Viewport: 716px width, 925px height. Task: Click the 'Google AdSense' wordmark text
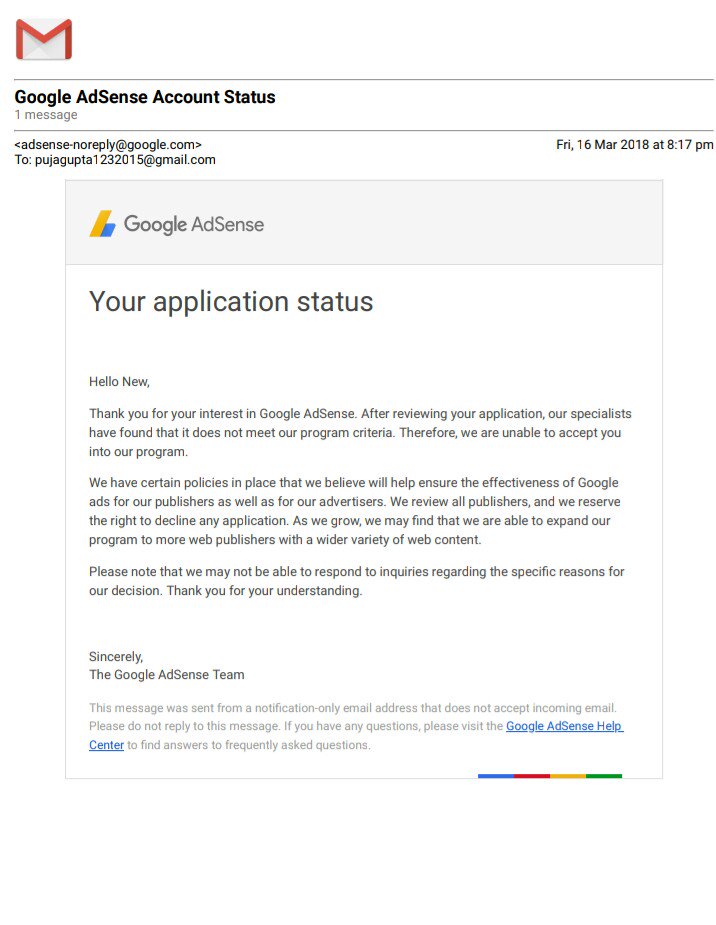[x=194, y=224]
